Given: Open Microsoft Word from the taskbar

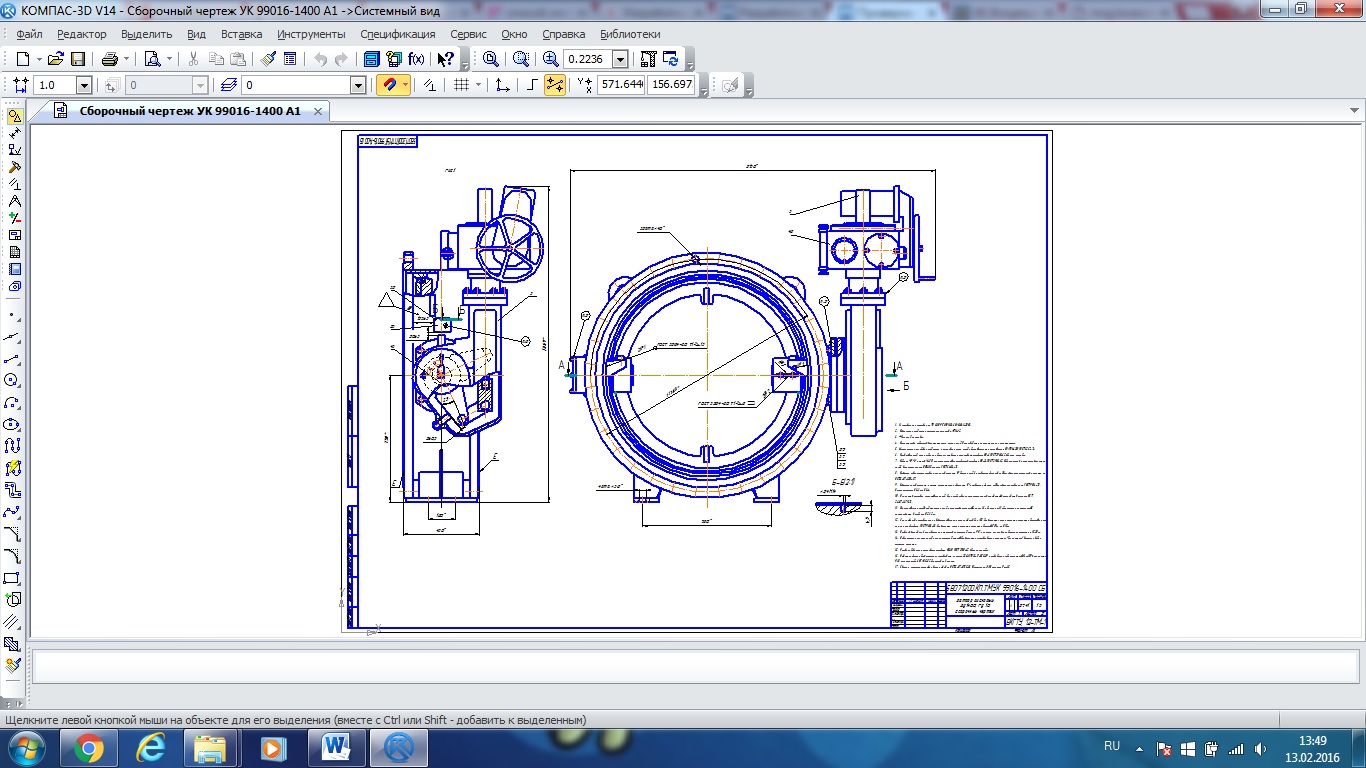Looking at the screenshot, I should [336, 748].
